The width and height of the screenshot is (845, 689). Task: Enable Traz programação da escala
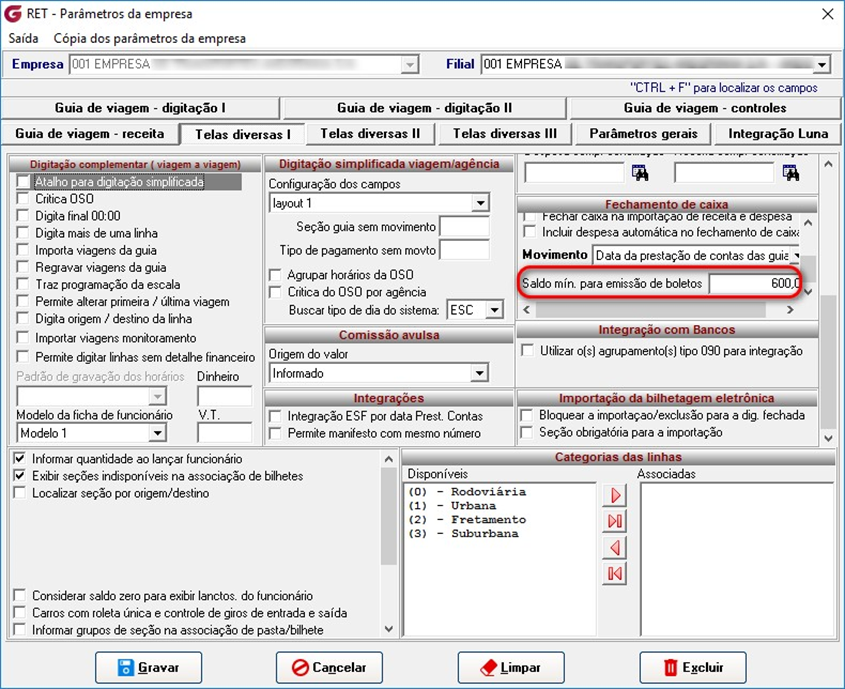(23, 284)
